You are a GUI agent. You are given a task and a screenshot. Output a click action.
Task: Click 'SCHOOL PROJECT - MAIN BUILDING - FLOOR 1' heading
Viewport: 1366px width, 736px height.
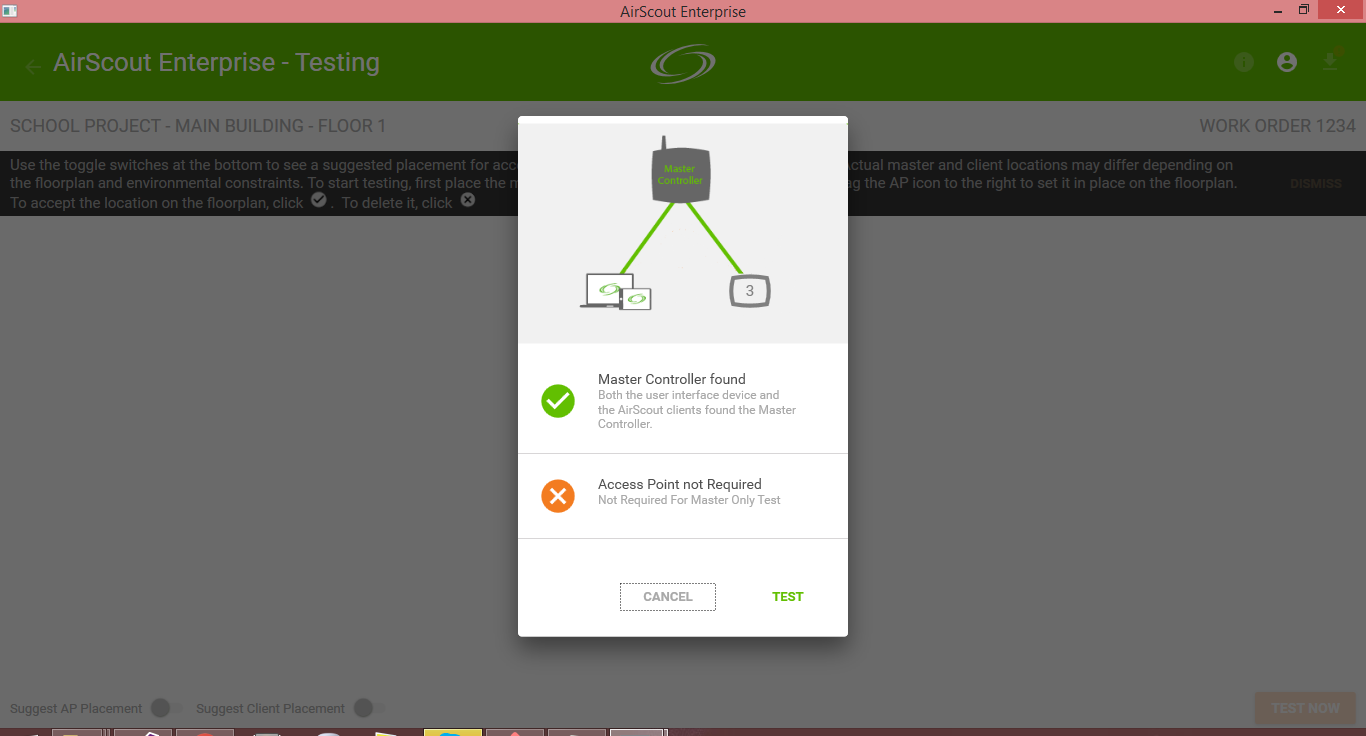(198, 126)
